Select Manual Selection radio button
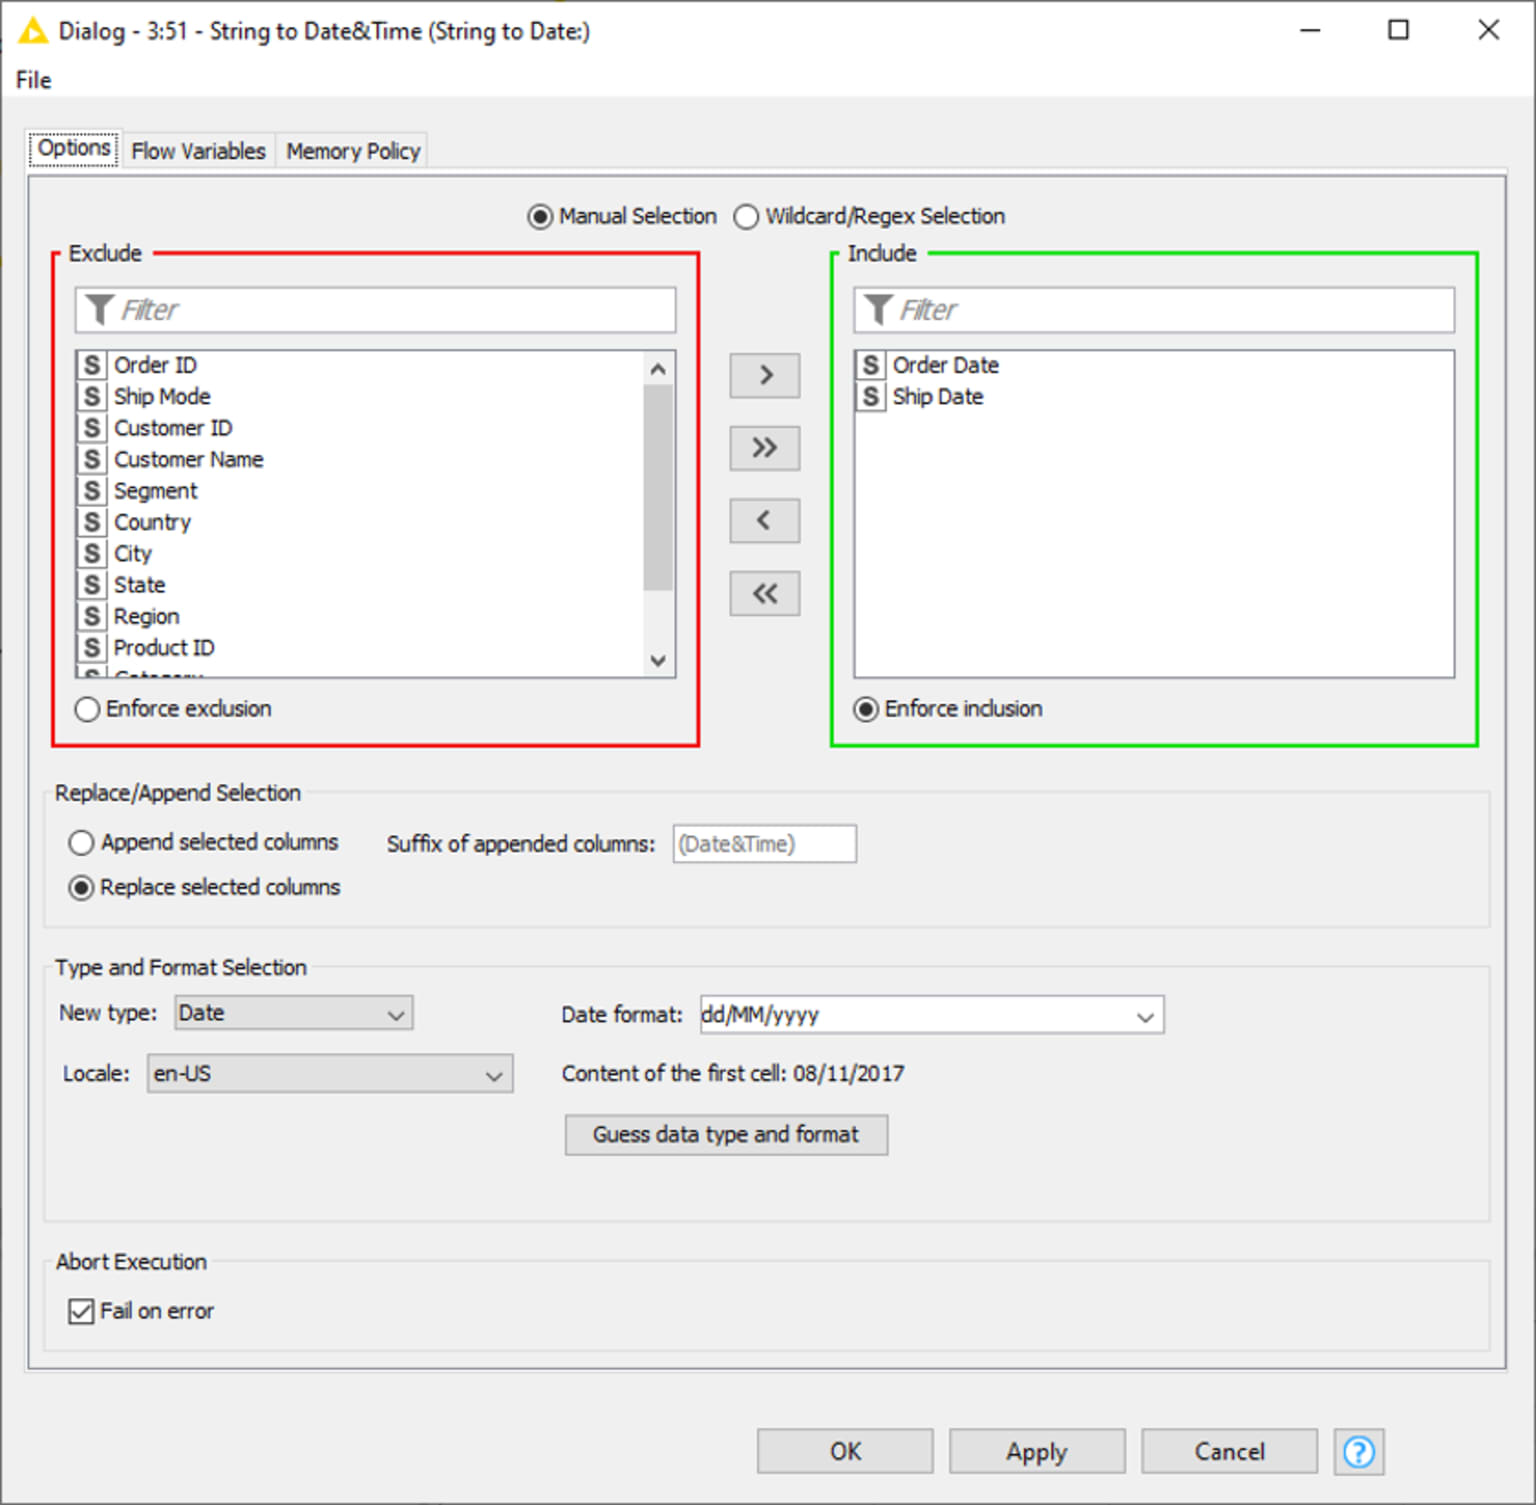 click(x=540, y=217)
